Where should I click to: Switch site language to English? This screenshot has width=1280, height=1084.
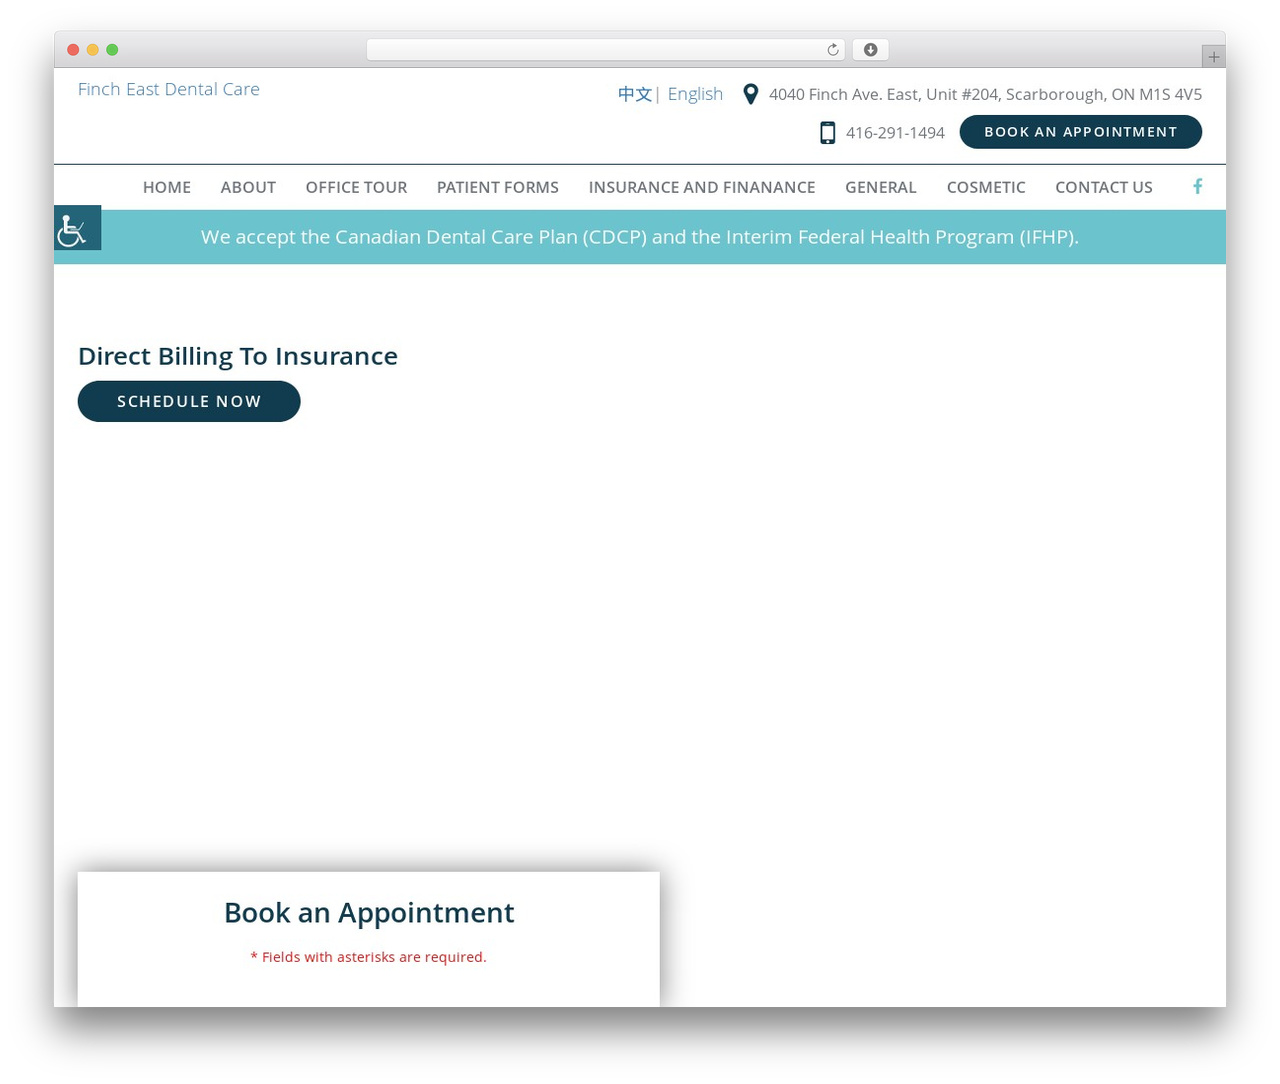(x=695, y=94)
